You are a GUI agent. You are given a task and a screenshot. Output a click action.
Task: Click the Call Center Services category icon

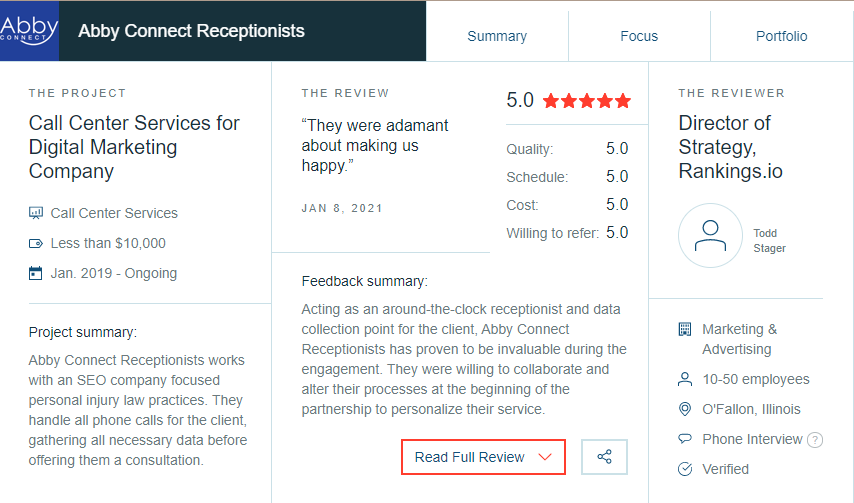[x=36, y=213]
